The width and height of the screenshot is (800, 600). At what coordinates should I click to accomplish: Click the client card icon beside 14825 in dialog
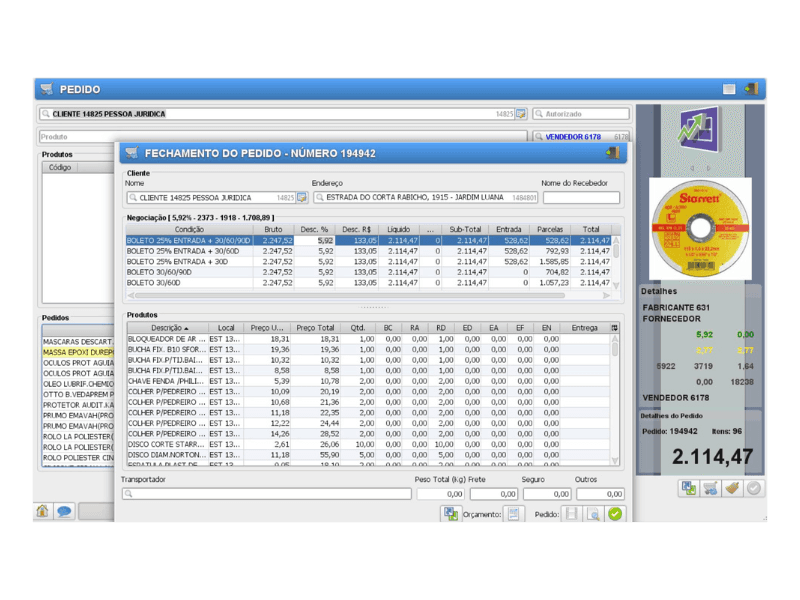(302, 198)
